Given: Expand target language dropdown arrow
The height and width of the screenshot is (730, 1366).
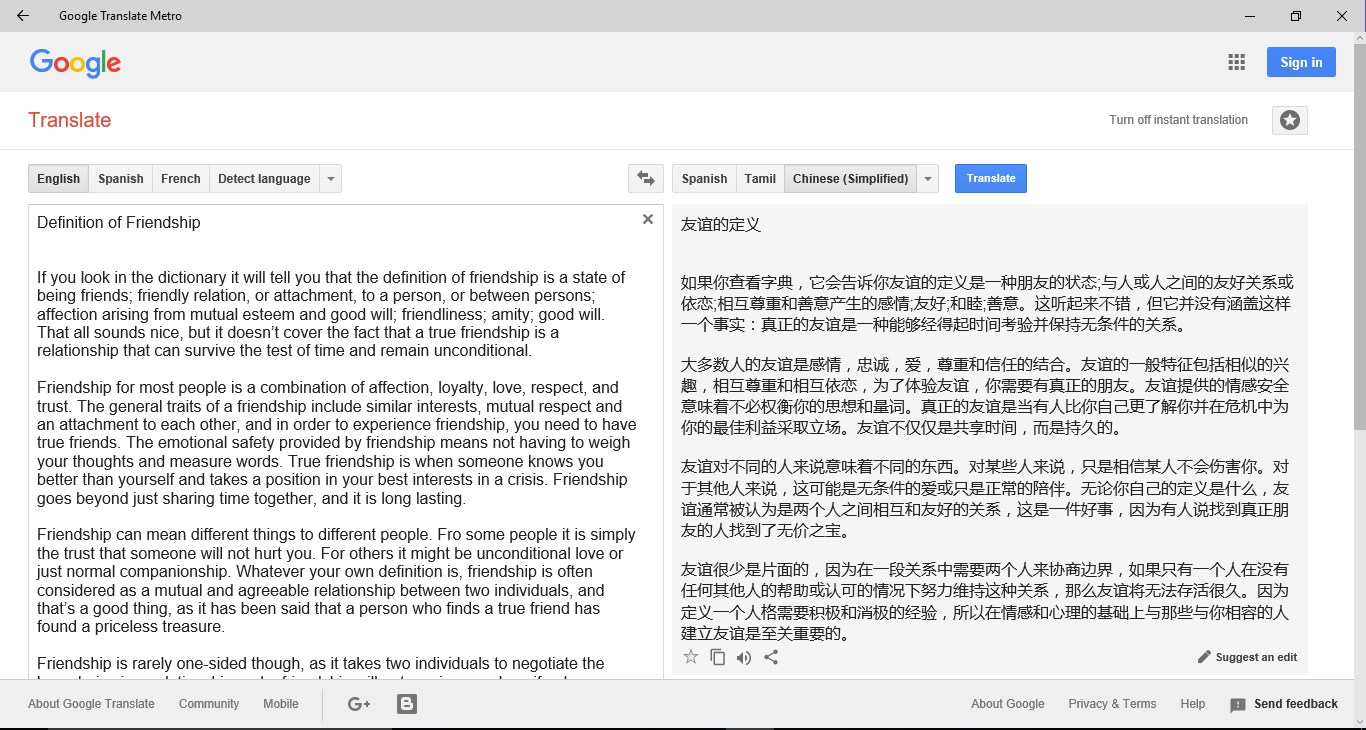Looking at the screenshot, I should tap(929, 179).
